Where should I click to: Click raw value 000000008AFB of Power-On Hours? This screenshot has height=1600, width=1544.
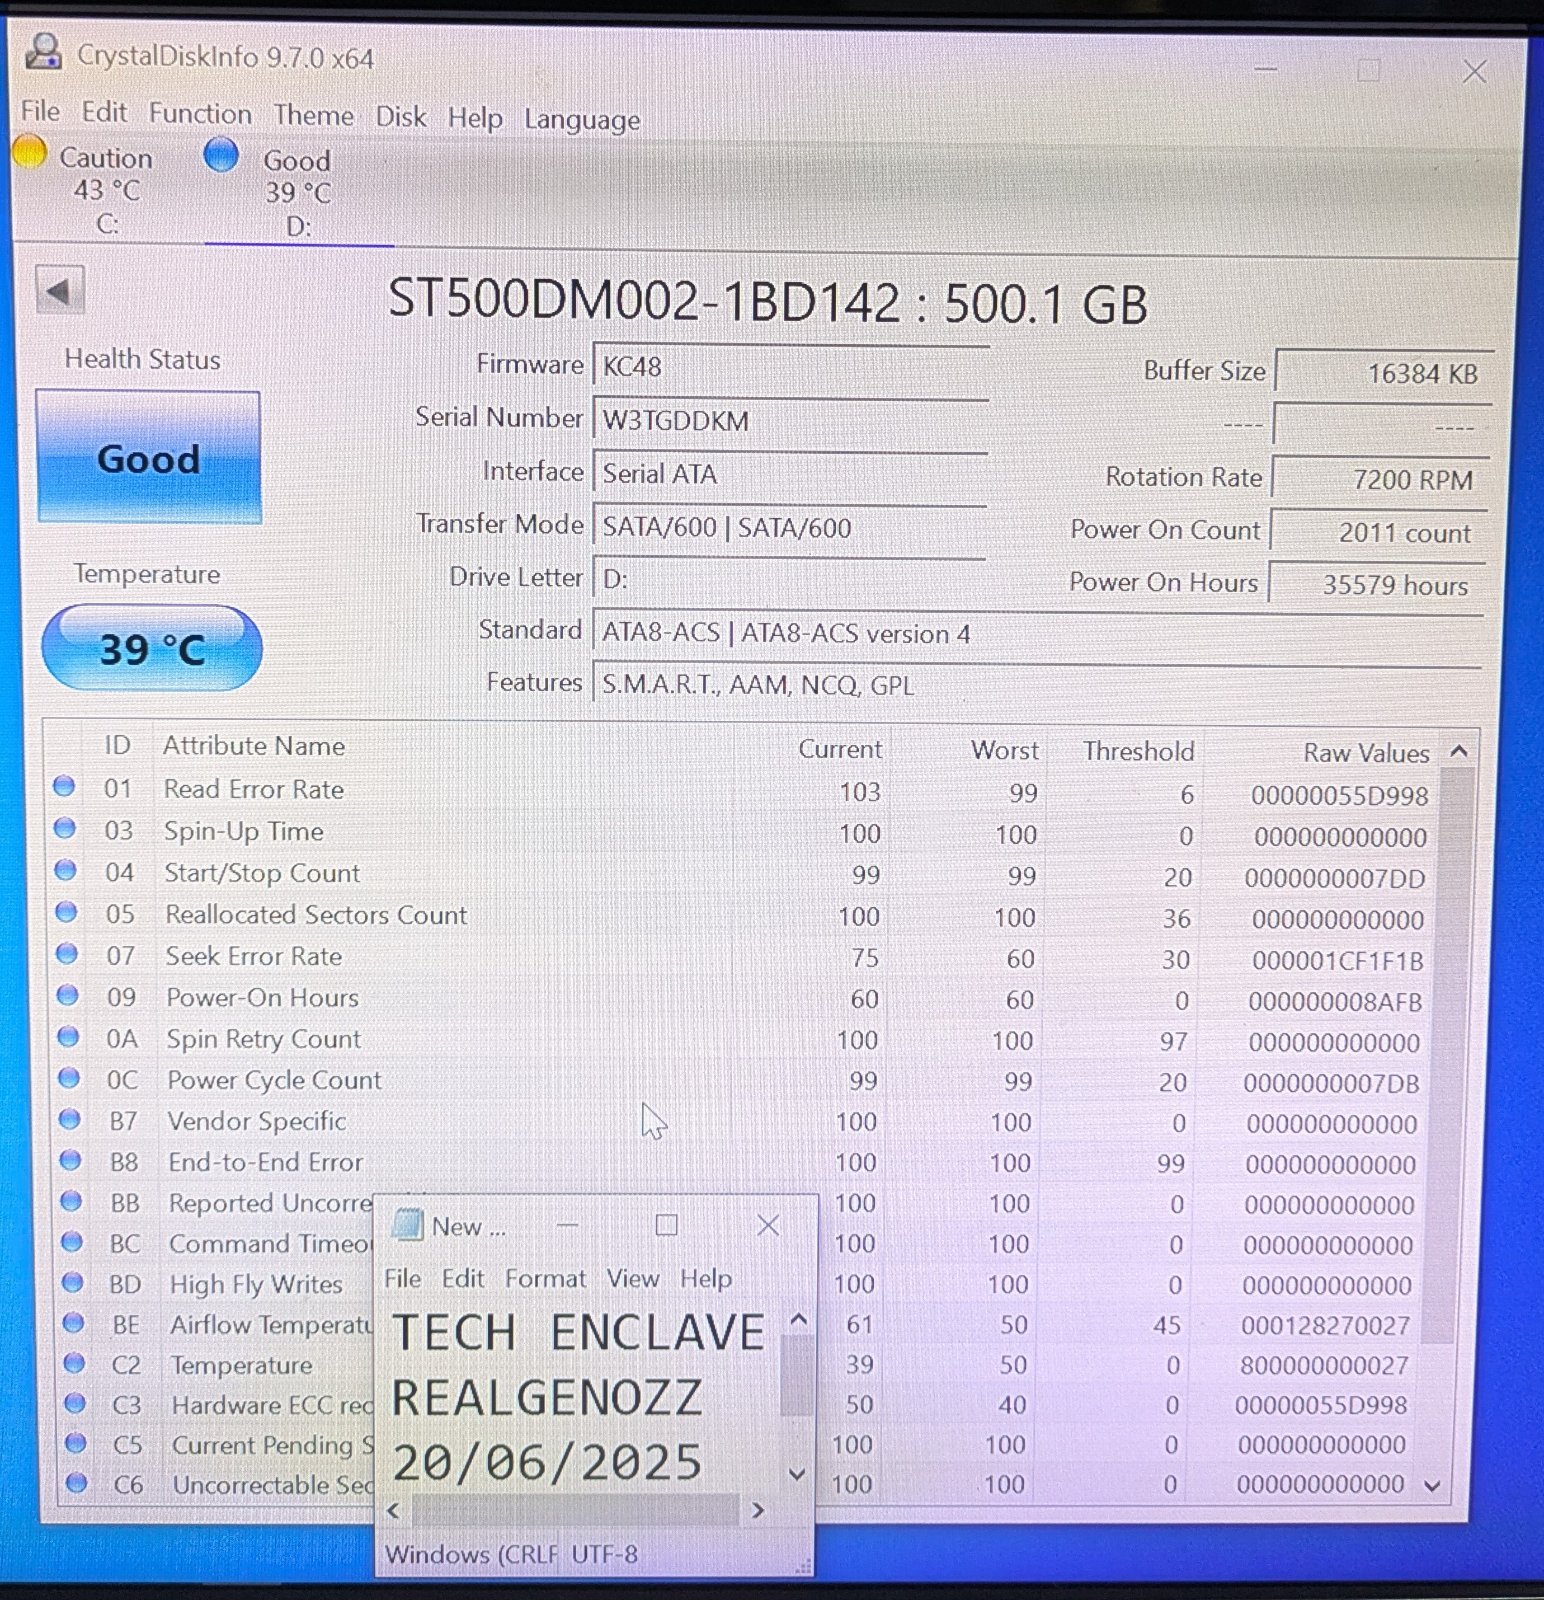click(x=1335, y=1001)
